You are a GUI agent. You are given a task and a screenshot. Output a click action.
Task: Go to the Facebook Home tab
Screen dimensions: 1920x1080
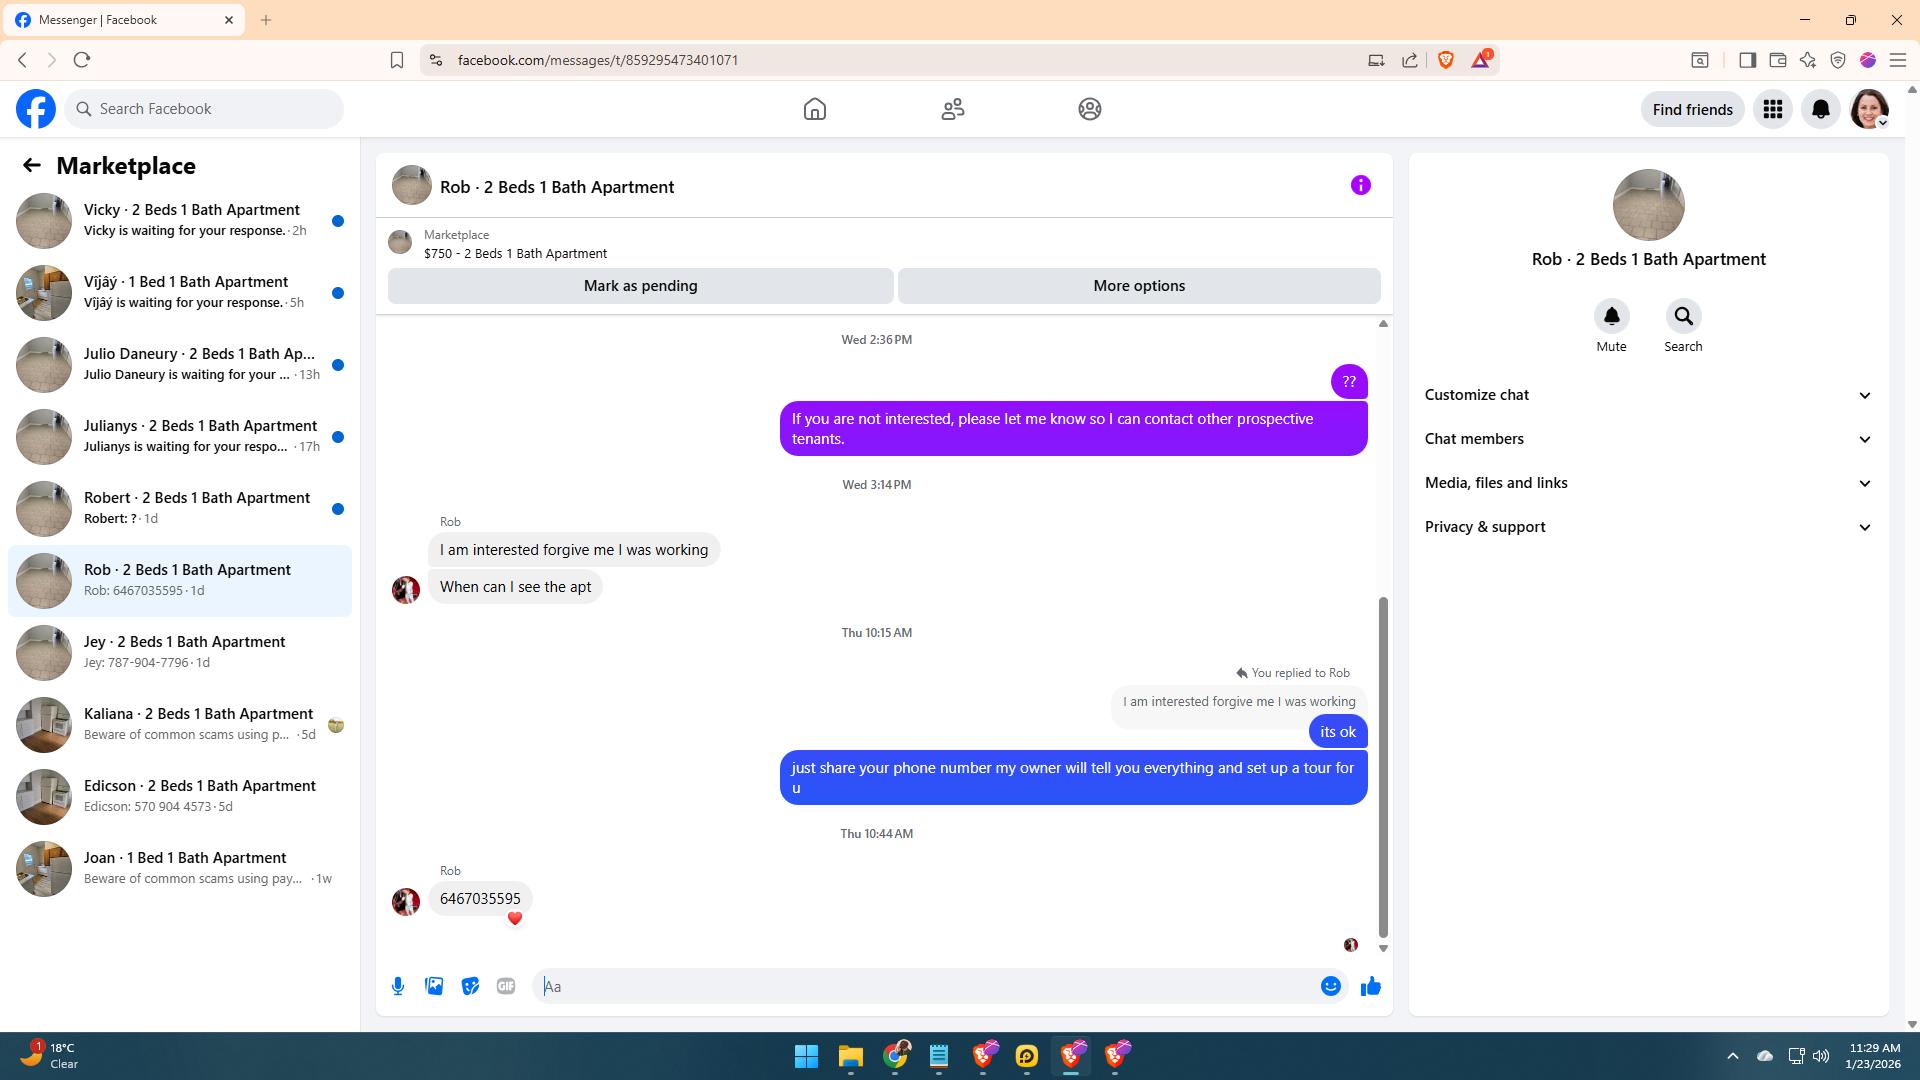coord(814,109)
